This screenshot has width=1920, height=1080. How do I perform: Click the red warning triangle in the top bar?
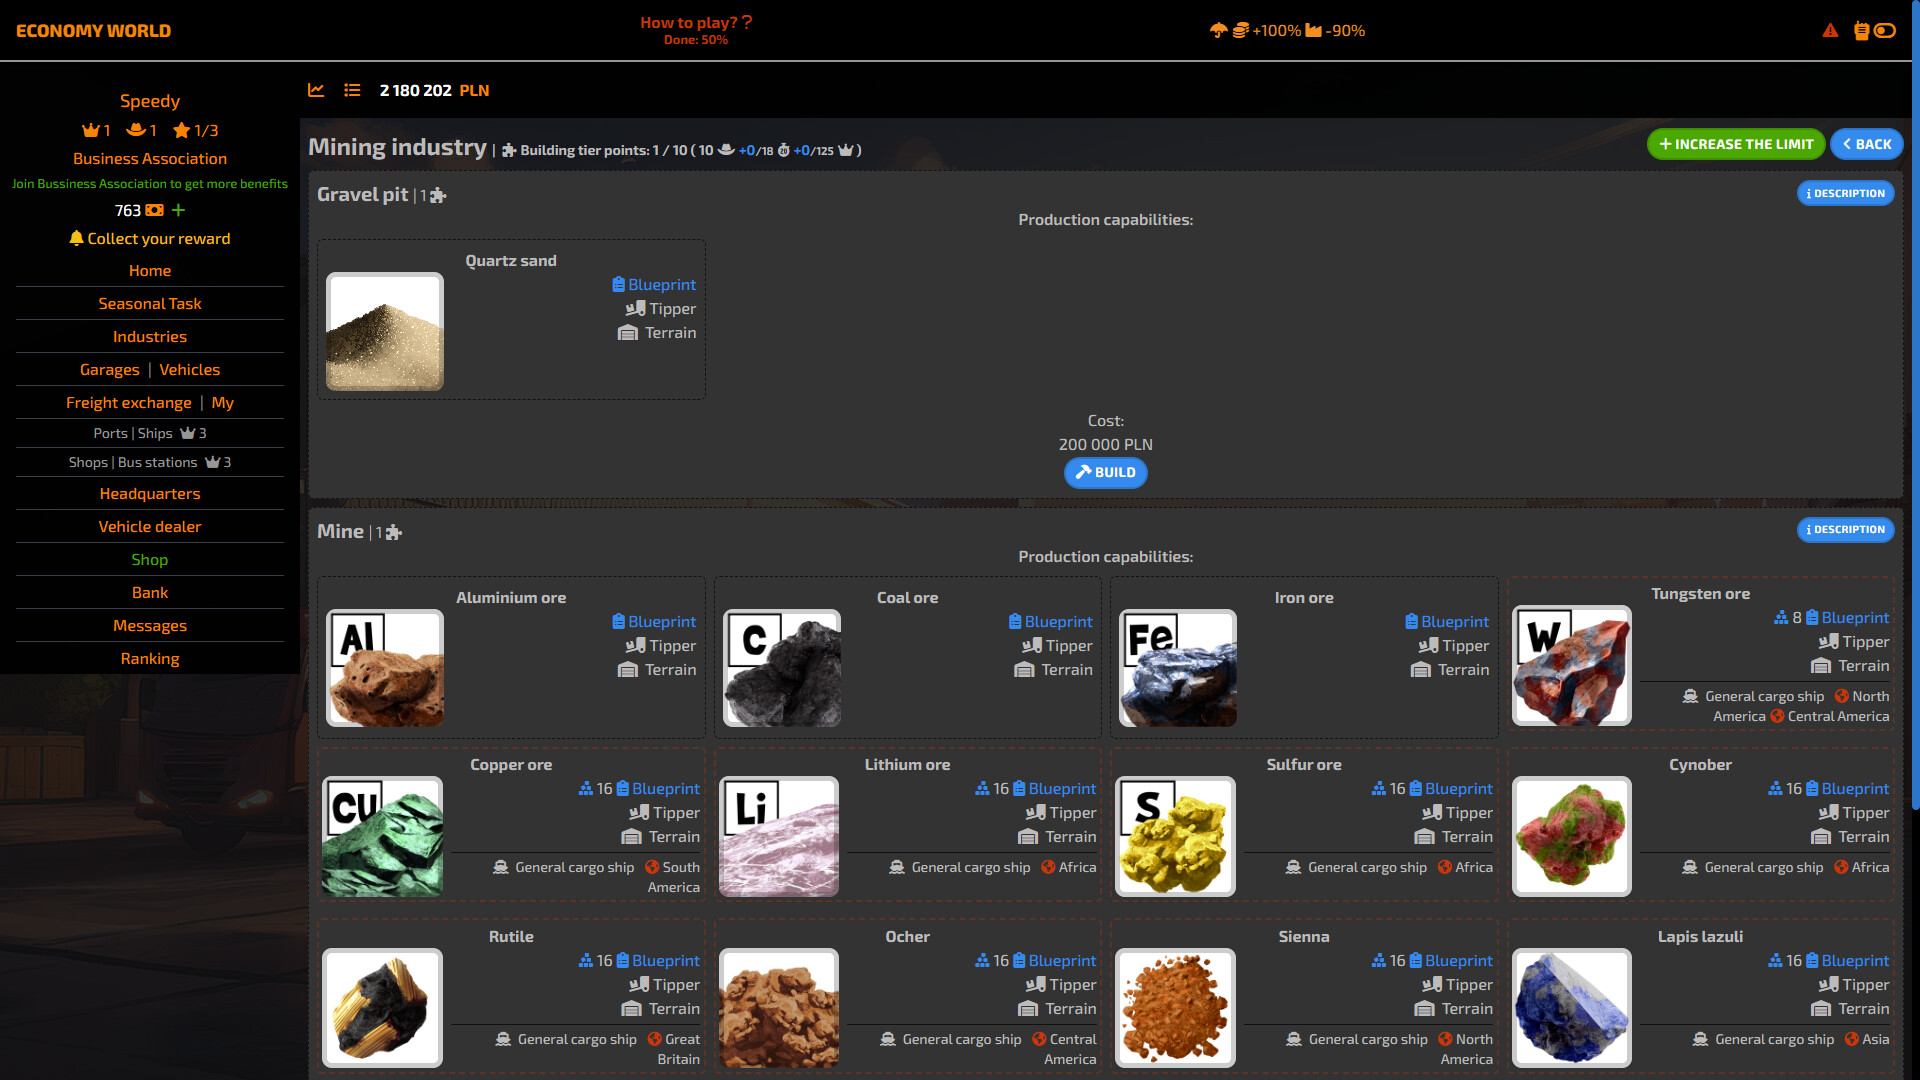point(1831,31)
